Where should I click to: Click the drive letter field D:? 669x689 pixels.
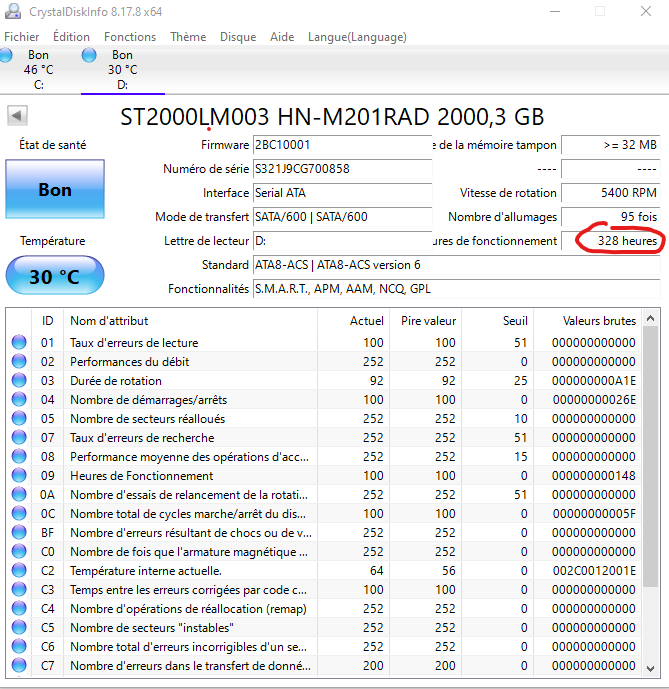click(x=342, y=241)
